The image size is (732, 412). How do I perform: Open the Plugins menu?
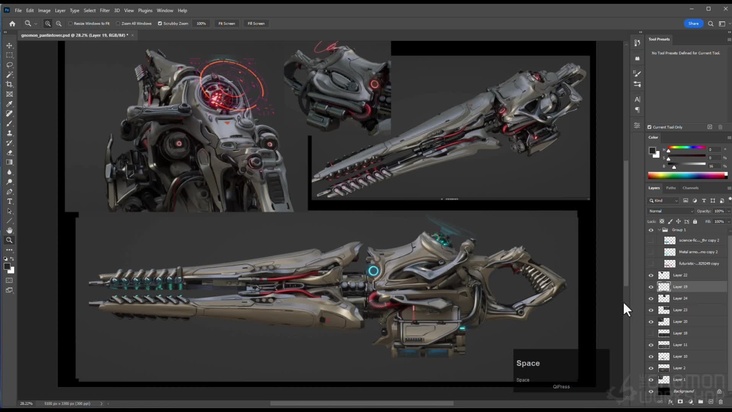click(145, 10)
